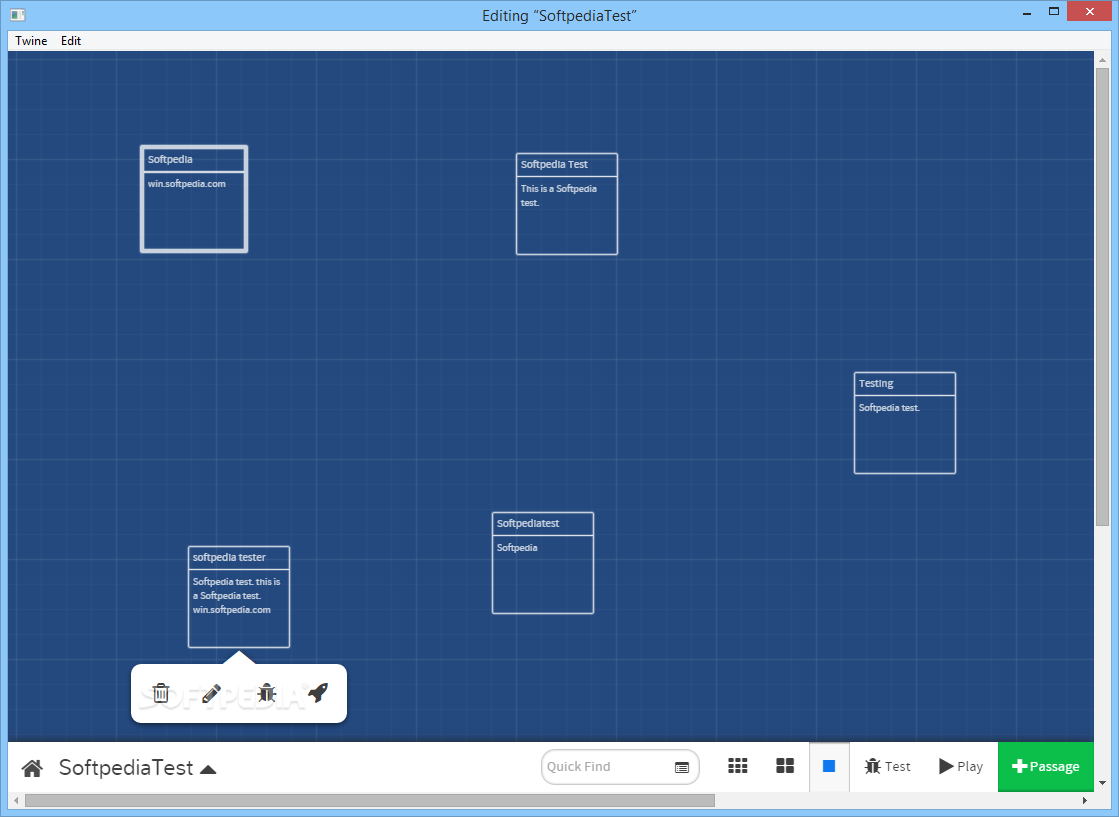Minimize the Twine window
The image size is (1119, 817).
pyautogui.click(x=1027, y=13)
